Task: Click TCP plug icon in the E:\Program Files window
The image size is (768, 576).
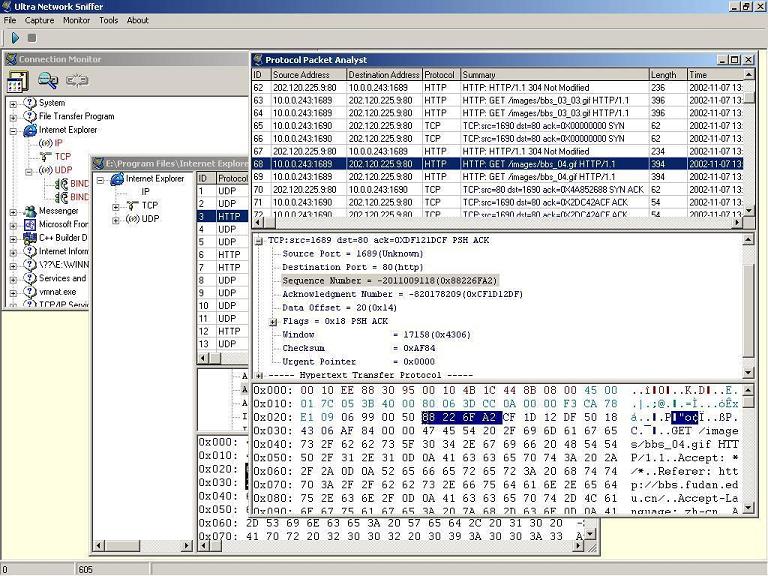Action: click(x=133, y=206)
